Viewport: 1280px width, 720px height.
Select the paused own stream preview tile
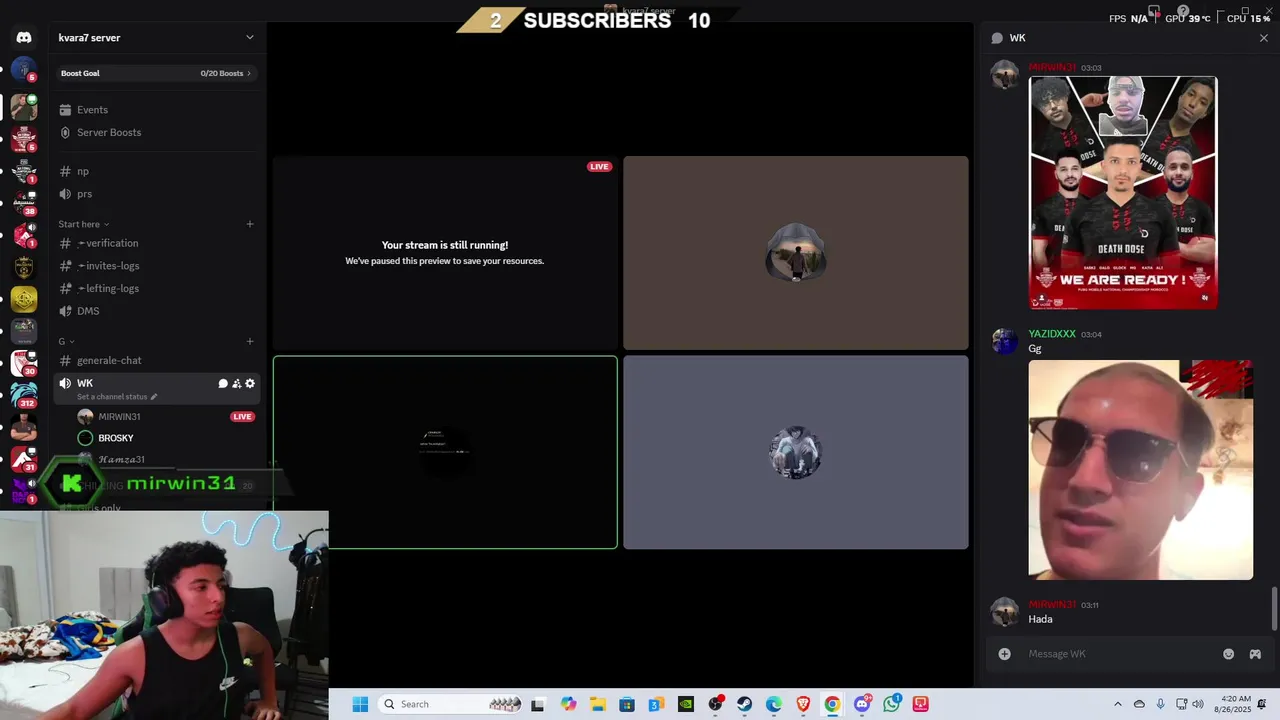coord(445,252)
